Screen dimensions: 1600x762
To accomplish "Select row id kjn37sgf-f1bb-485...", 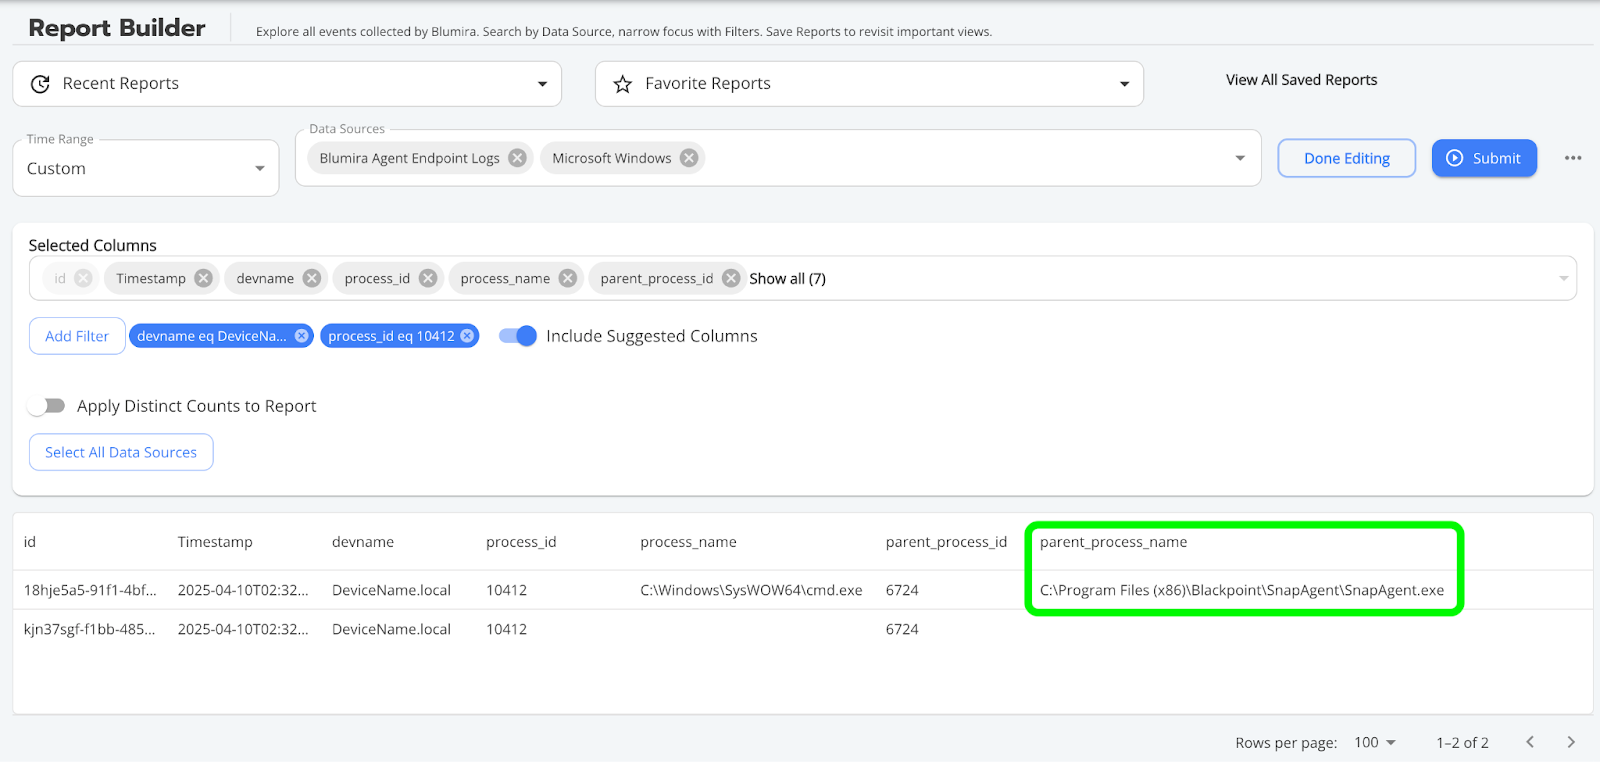I will (90, 629).
